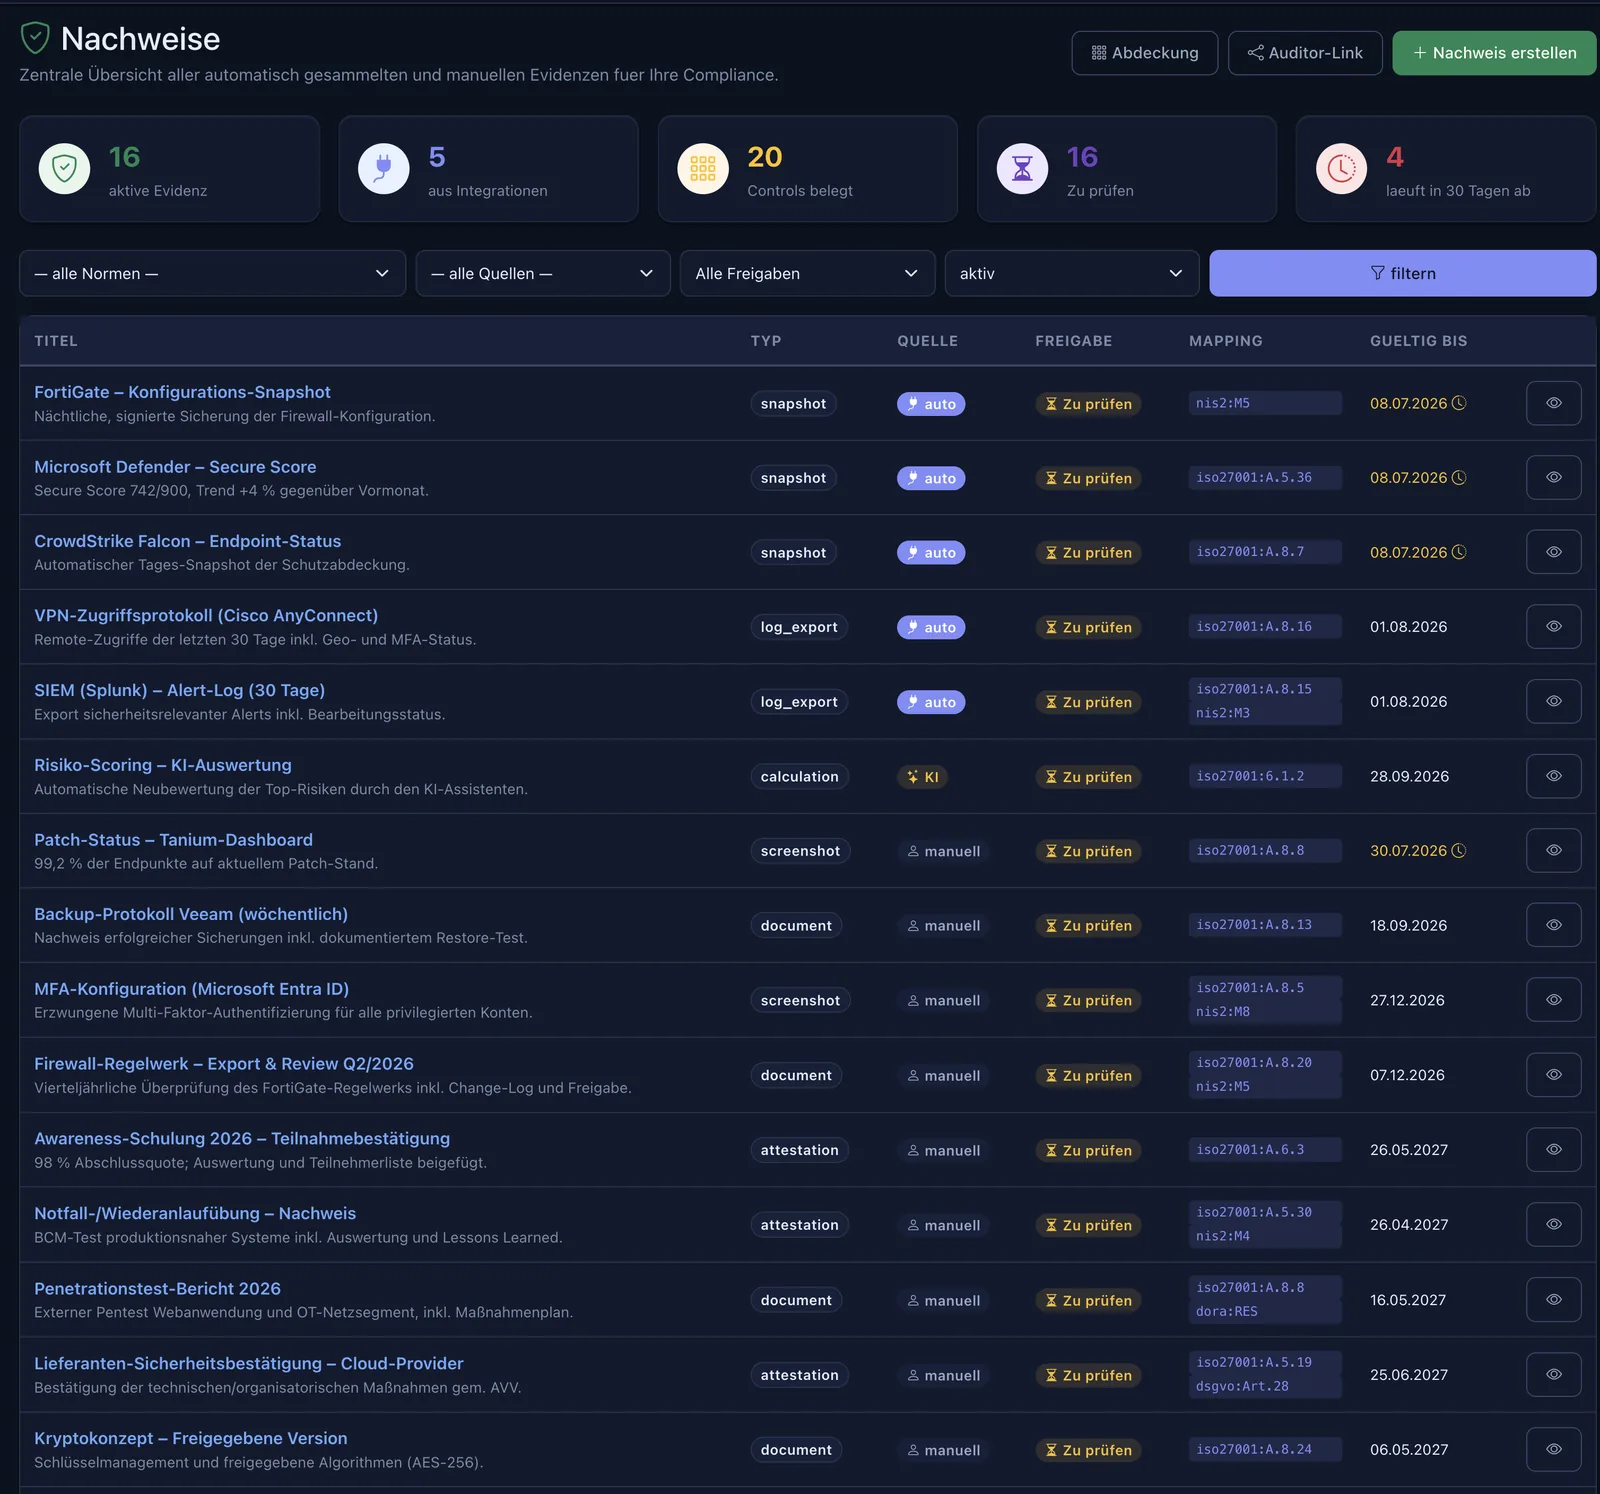The image size is (1600, 1494).
Task: Click the grid icon for Controls belegt
Action: [x=703, y=168]
